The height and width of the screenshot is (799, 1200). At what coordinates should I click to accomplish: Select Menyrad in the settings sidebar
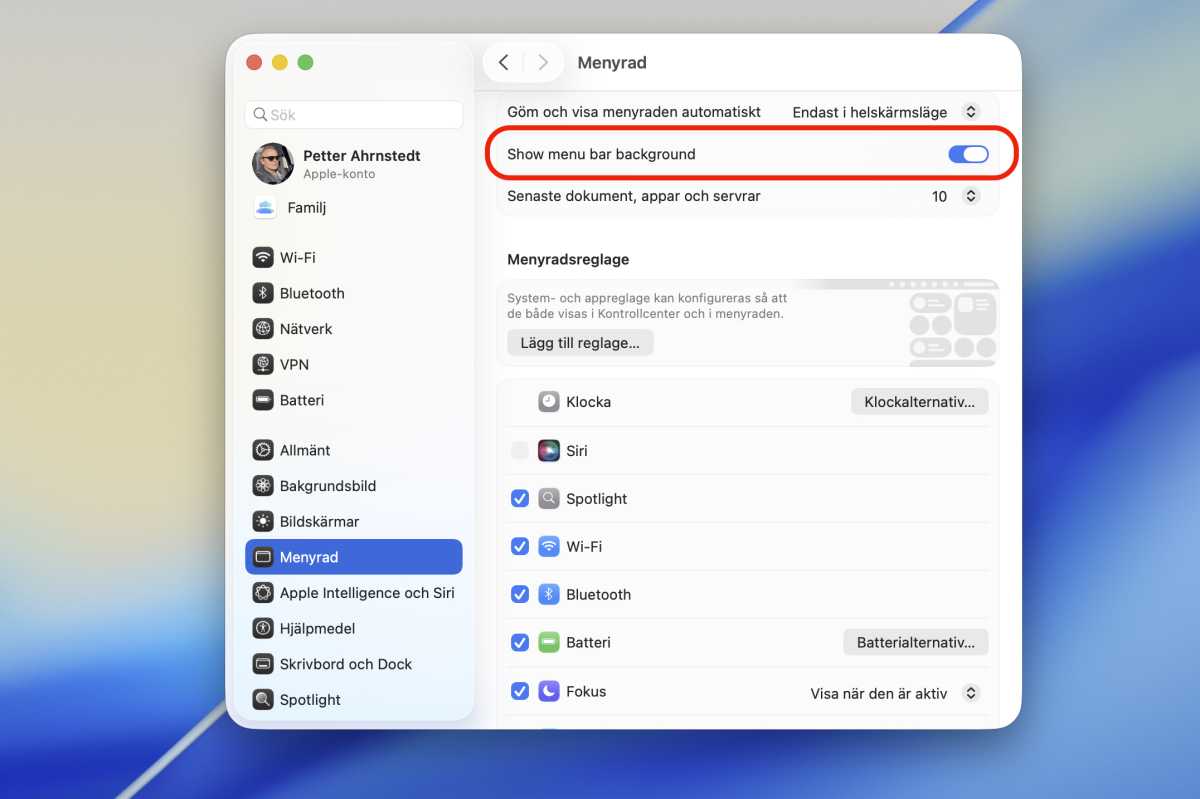[310, 557]
